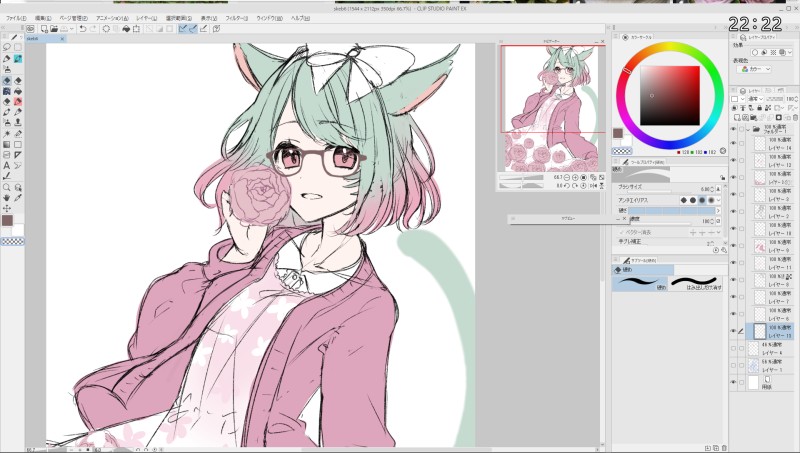
Task: Select the Text tool (A)
Action: [7, 165]
